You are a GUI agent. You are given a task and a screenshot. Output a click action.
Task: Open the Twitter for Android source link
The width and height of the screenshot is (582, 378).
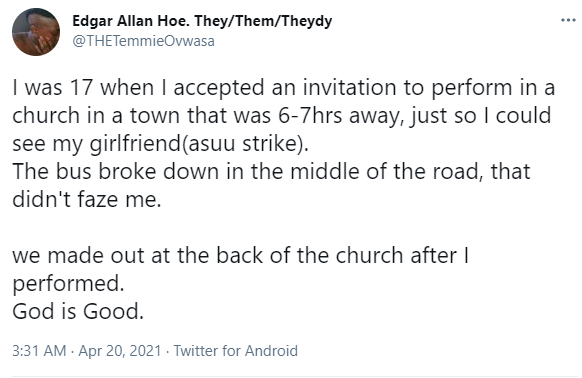(x=236, y=351)
